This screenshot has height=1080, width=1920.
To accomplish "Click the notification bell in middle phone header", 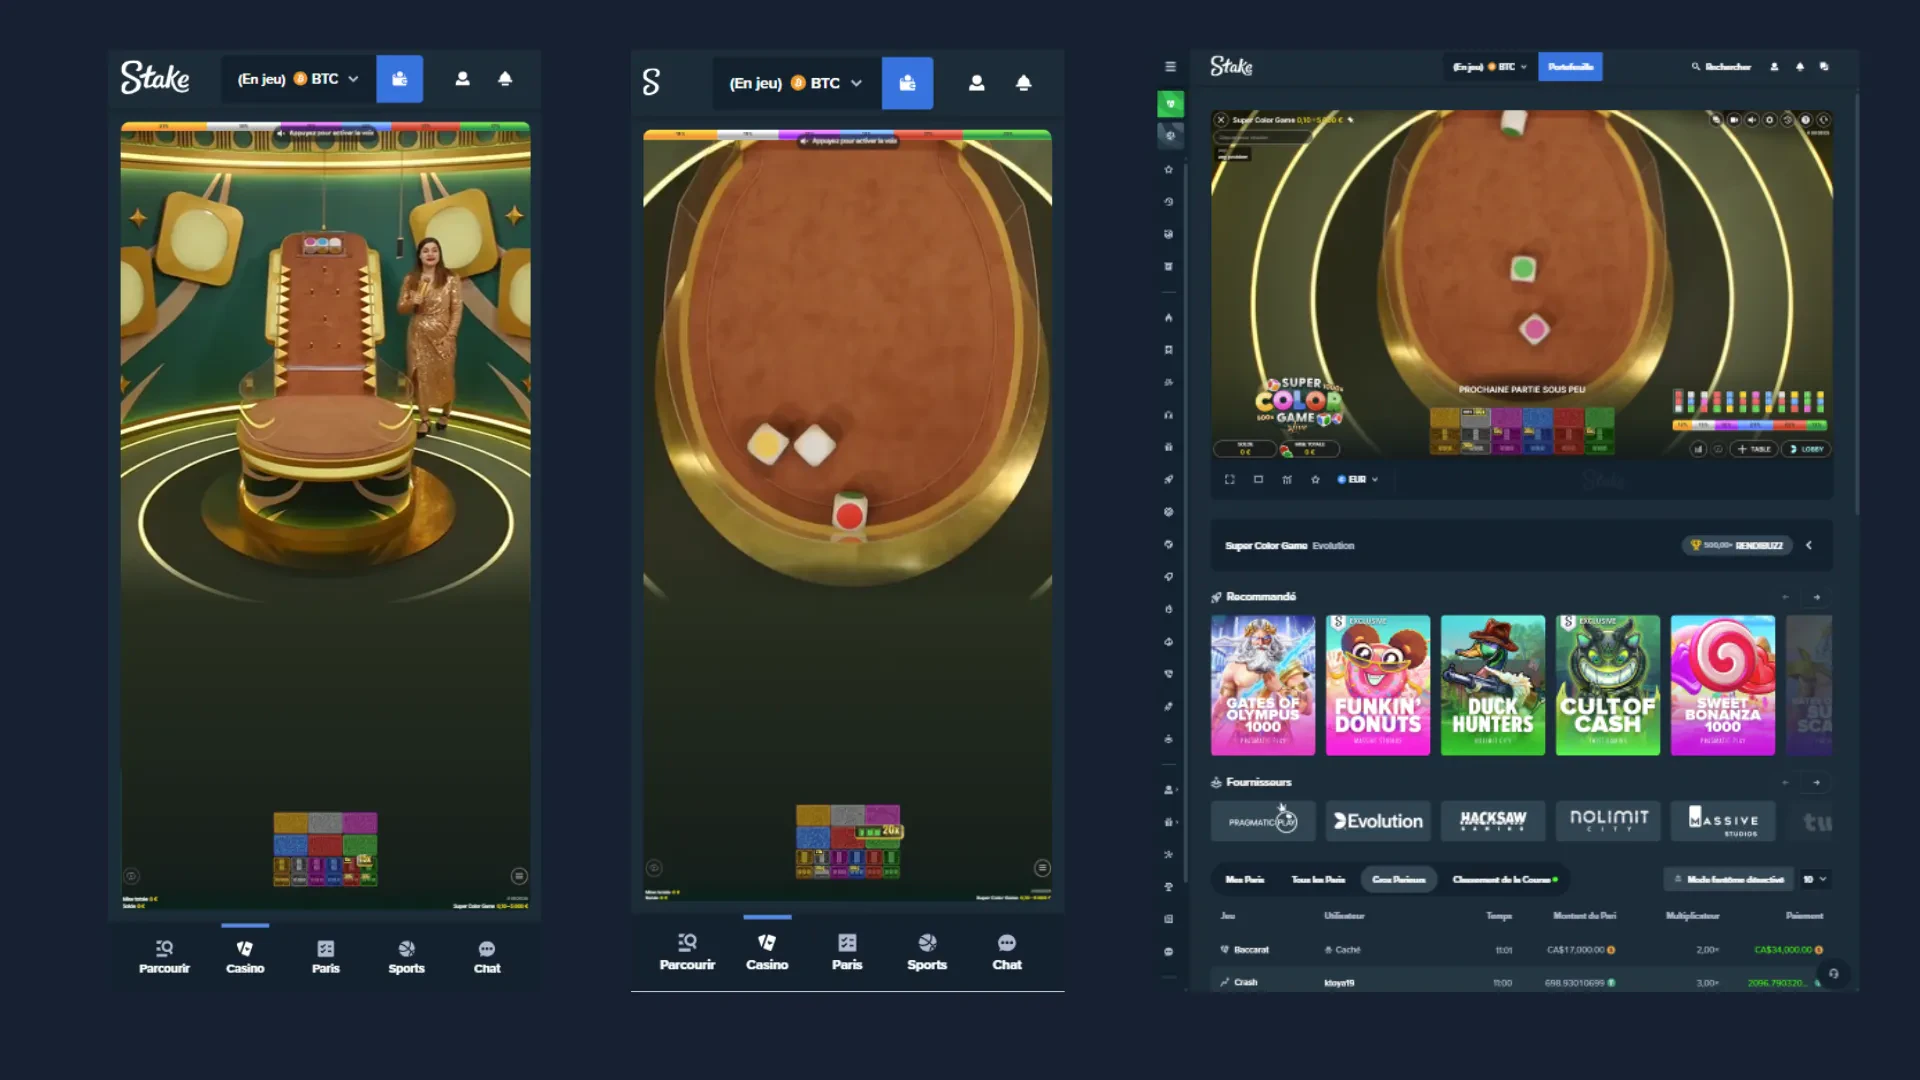I will (1023, 83).
